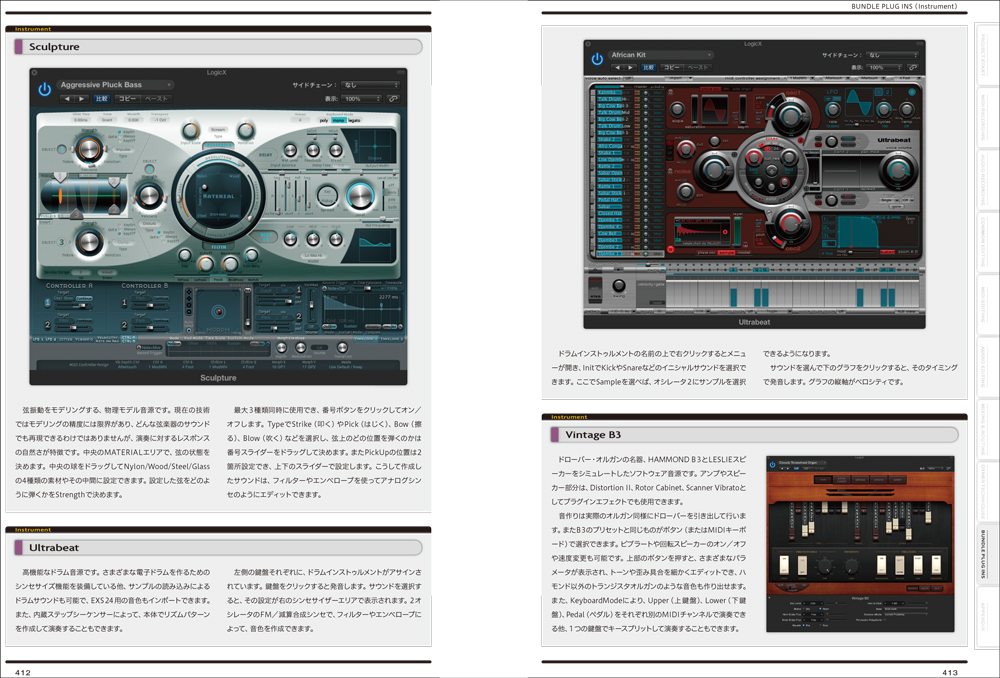1000x678 pixels.
Task: Click Controller A target 1 slider in Sculpture
Action: click(75, 307)
